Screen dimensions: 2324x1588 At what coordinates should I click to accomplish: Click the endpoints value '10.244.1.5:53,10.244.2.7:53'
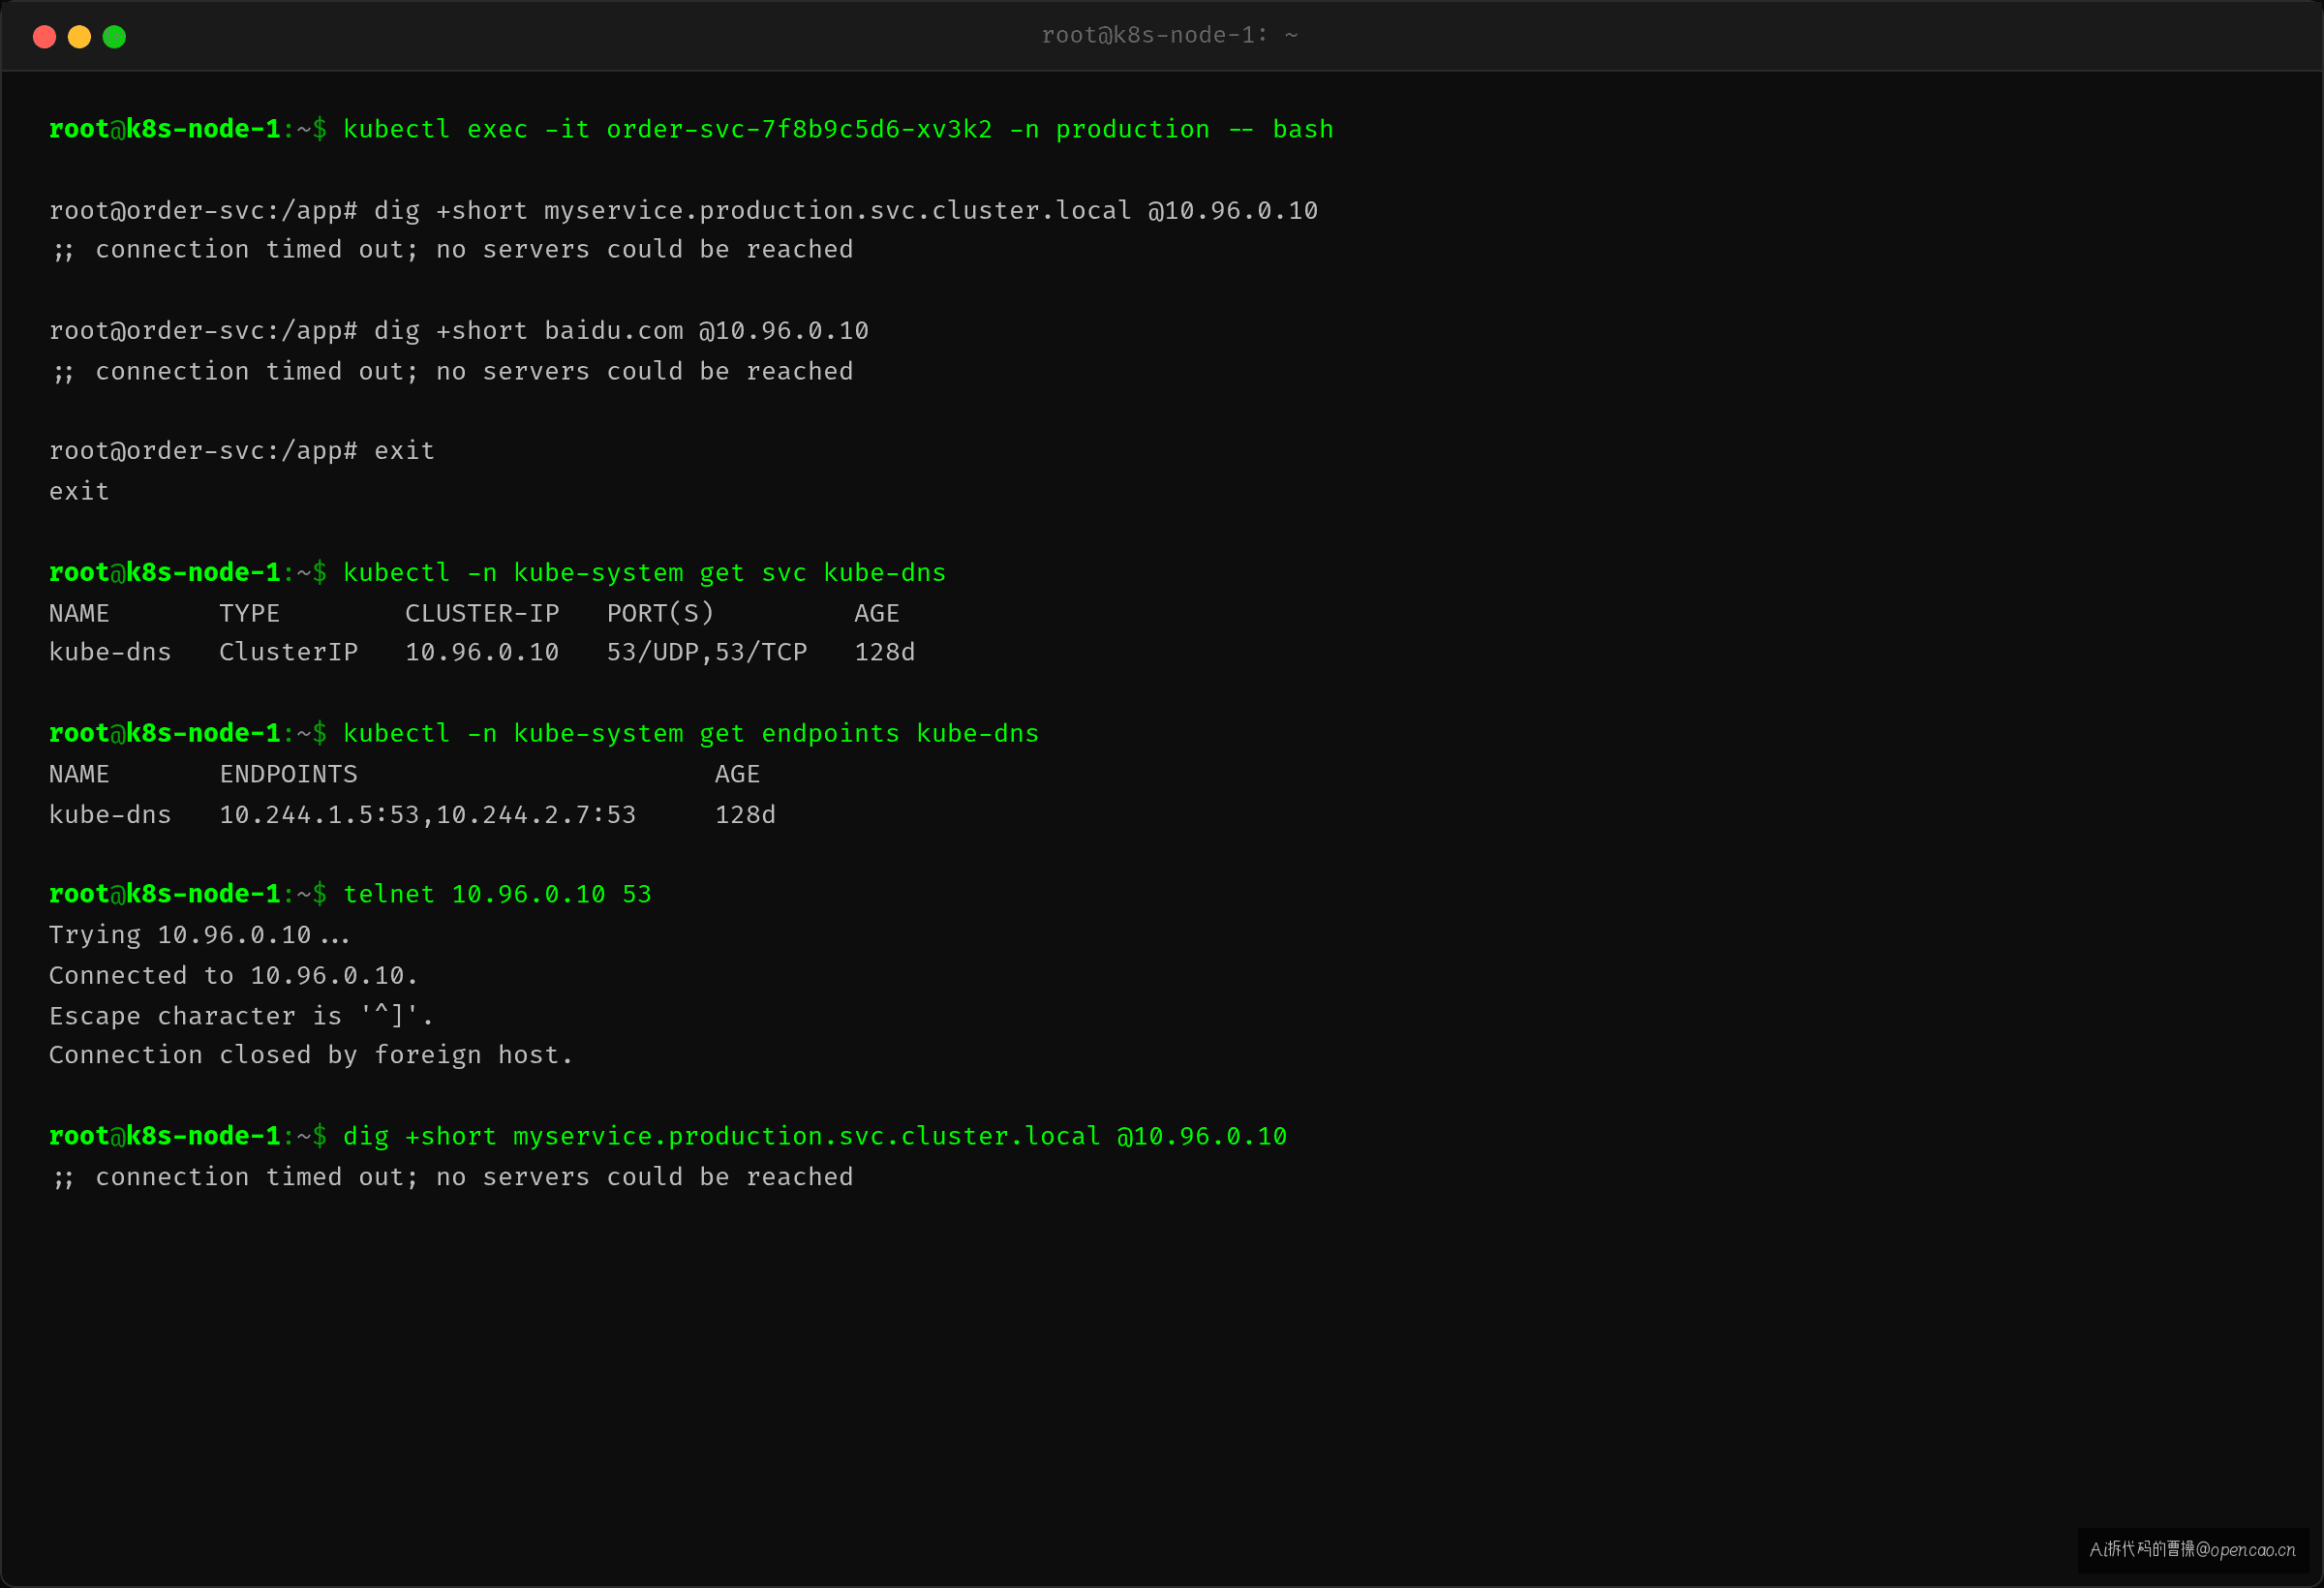427,815
